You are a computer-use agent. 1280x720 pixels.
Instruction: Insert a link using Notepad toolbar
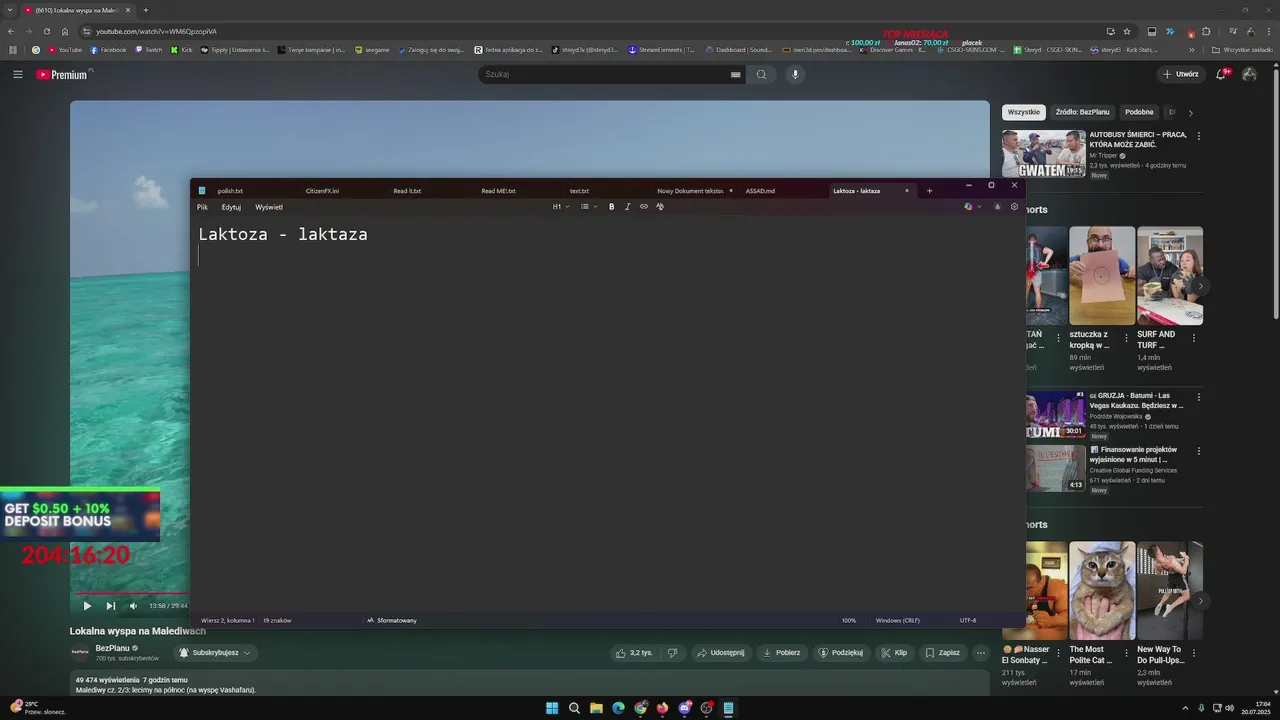(x=644, y=207)
